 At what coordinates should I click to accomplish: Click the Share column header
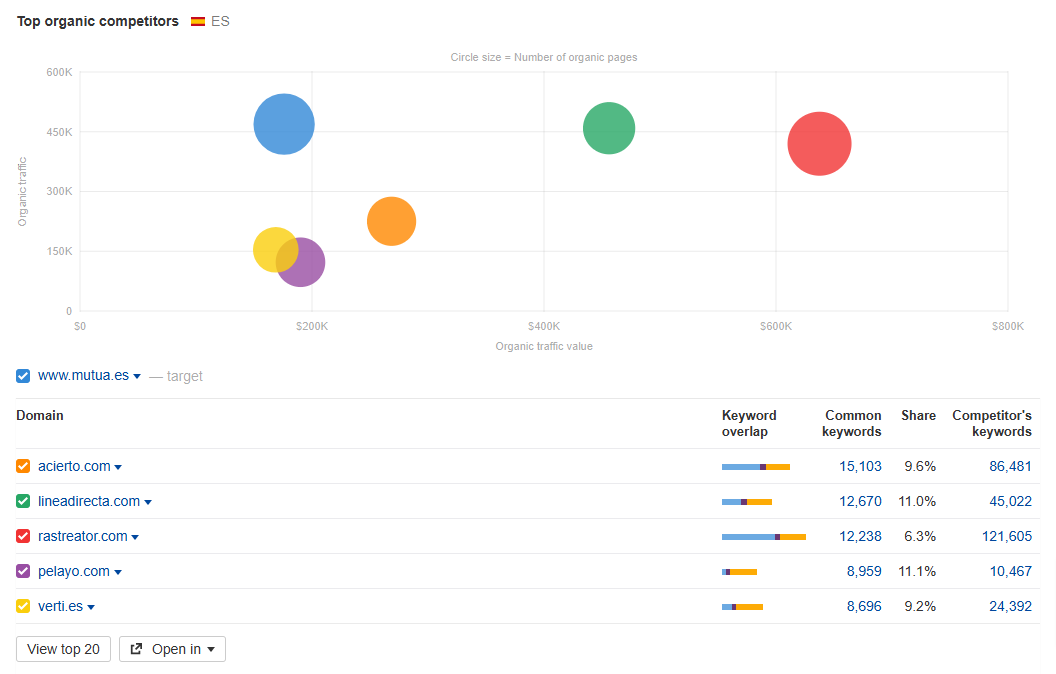(x=918, y=415)
